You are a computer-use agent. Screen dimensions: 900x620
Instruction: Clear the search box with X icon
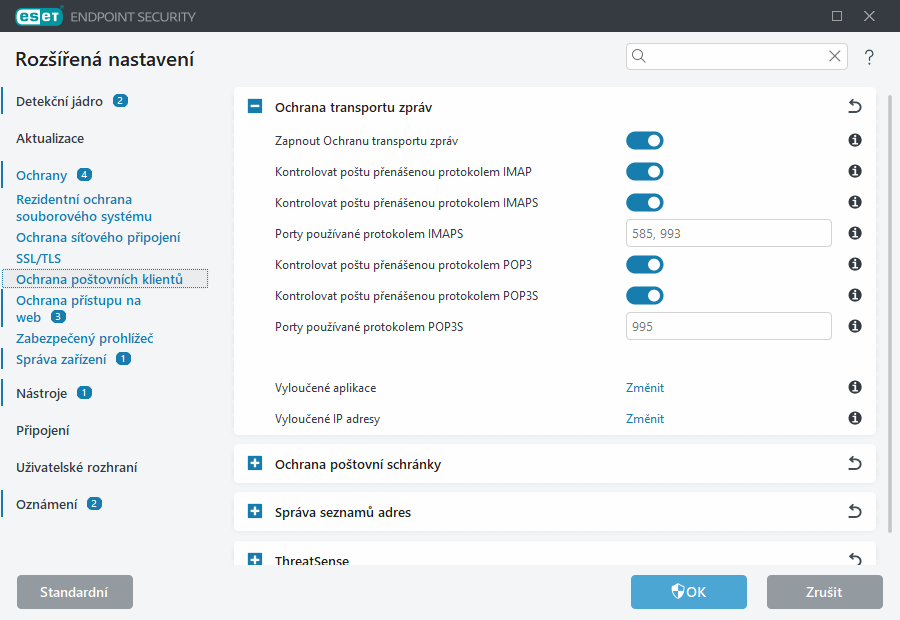(834, 57)
